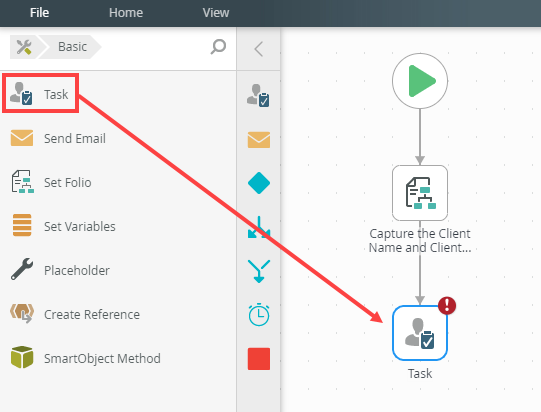Pick the Set Folio step icon
The height and width of the screenshot is (412, 541).
tap(22, 182)
